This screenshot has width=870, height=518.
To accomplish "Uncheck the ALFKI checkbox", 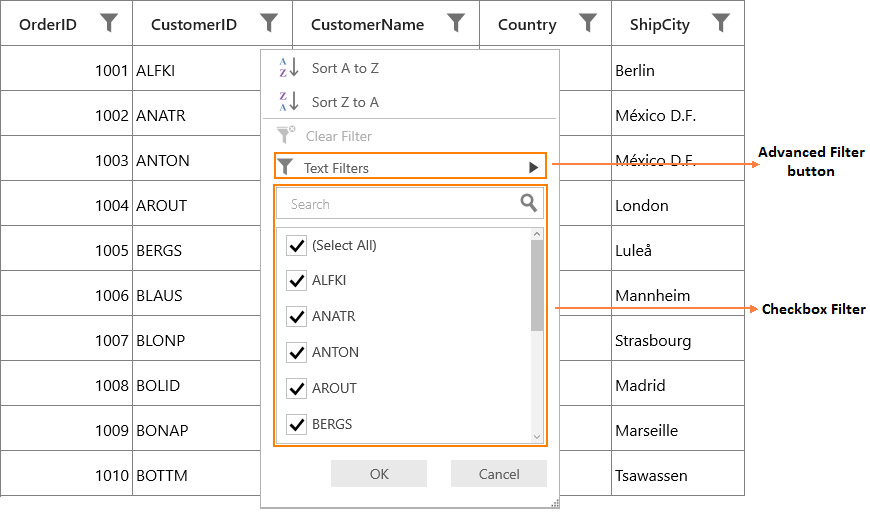I will tap(297, 281).
